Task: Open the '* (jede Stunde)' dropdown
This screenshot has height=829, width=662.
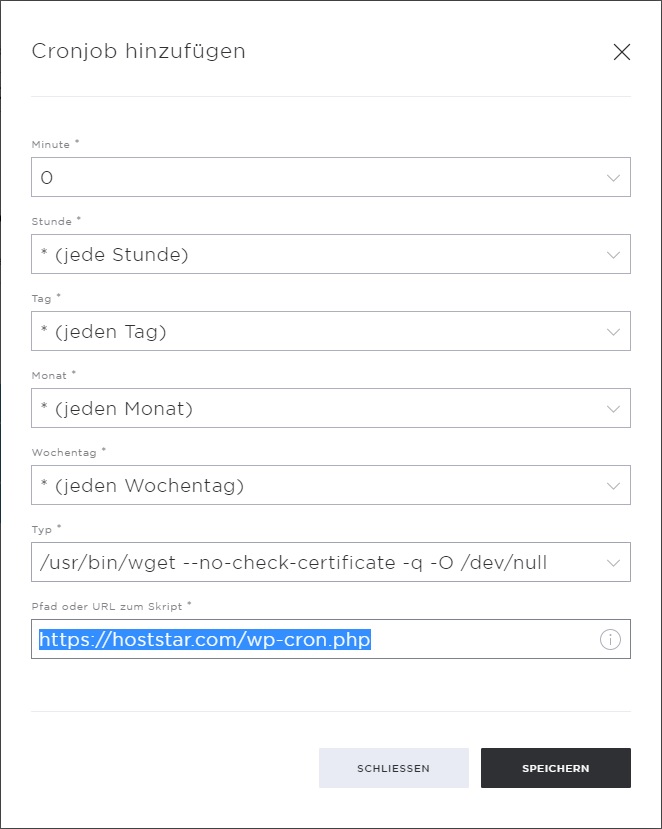Action: (x=331, y=254)
